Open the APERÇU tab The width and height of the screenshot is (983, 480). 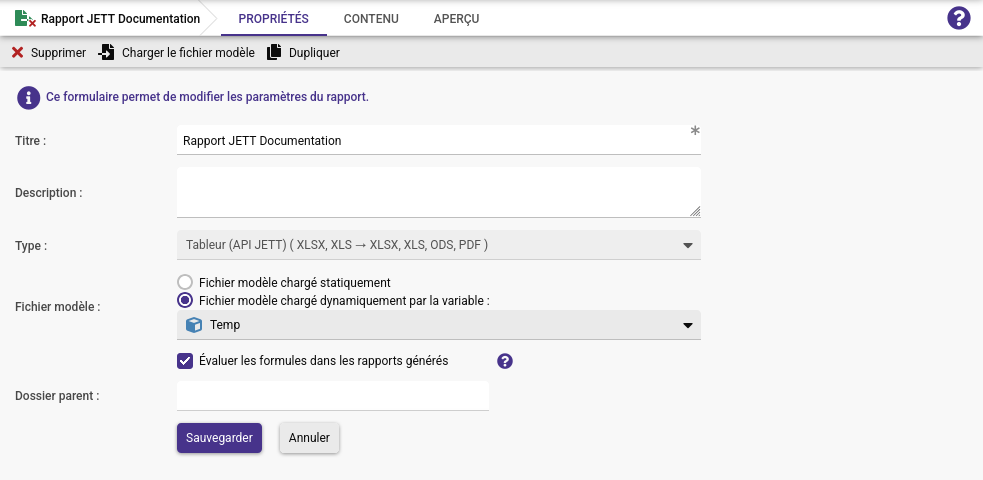pos(456,19)
